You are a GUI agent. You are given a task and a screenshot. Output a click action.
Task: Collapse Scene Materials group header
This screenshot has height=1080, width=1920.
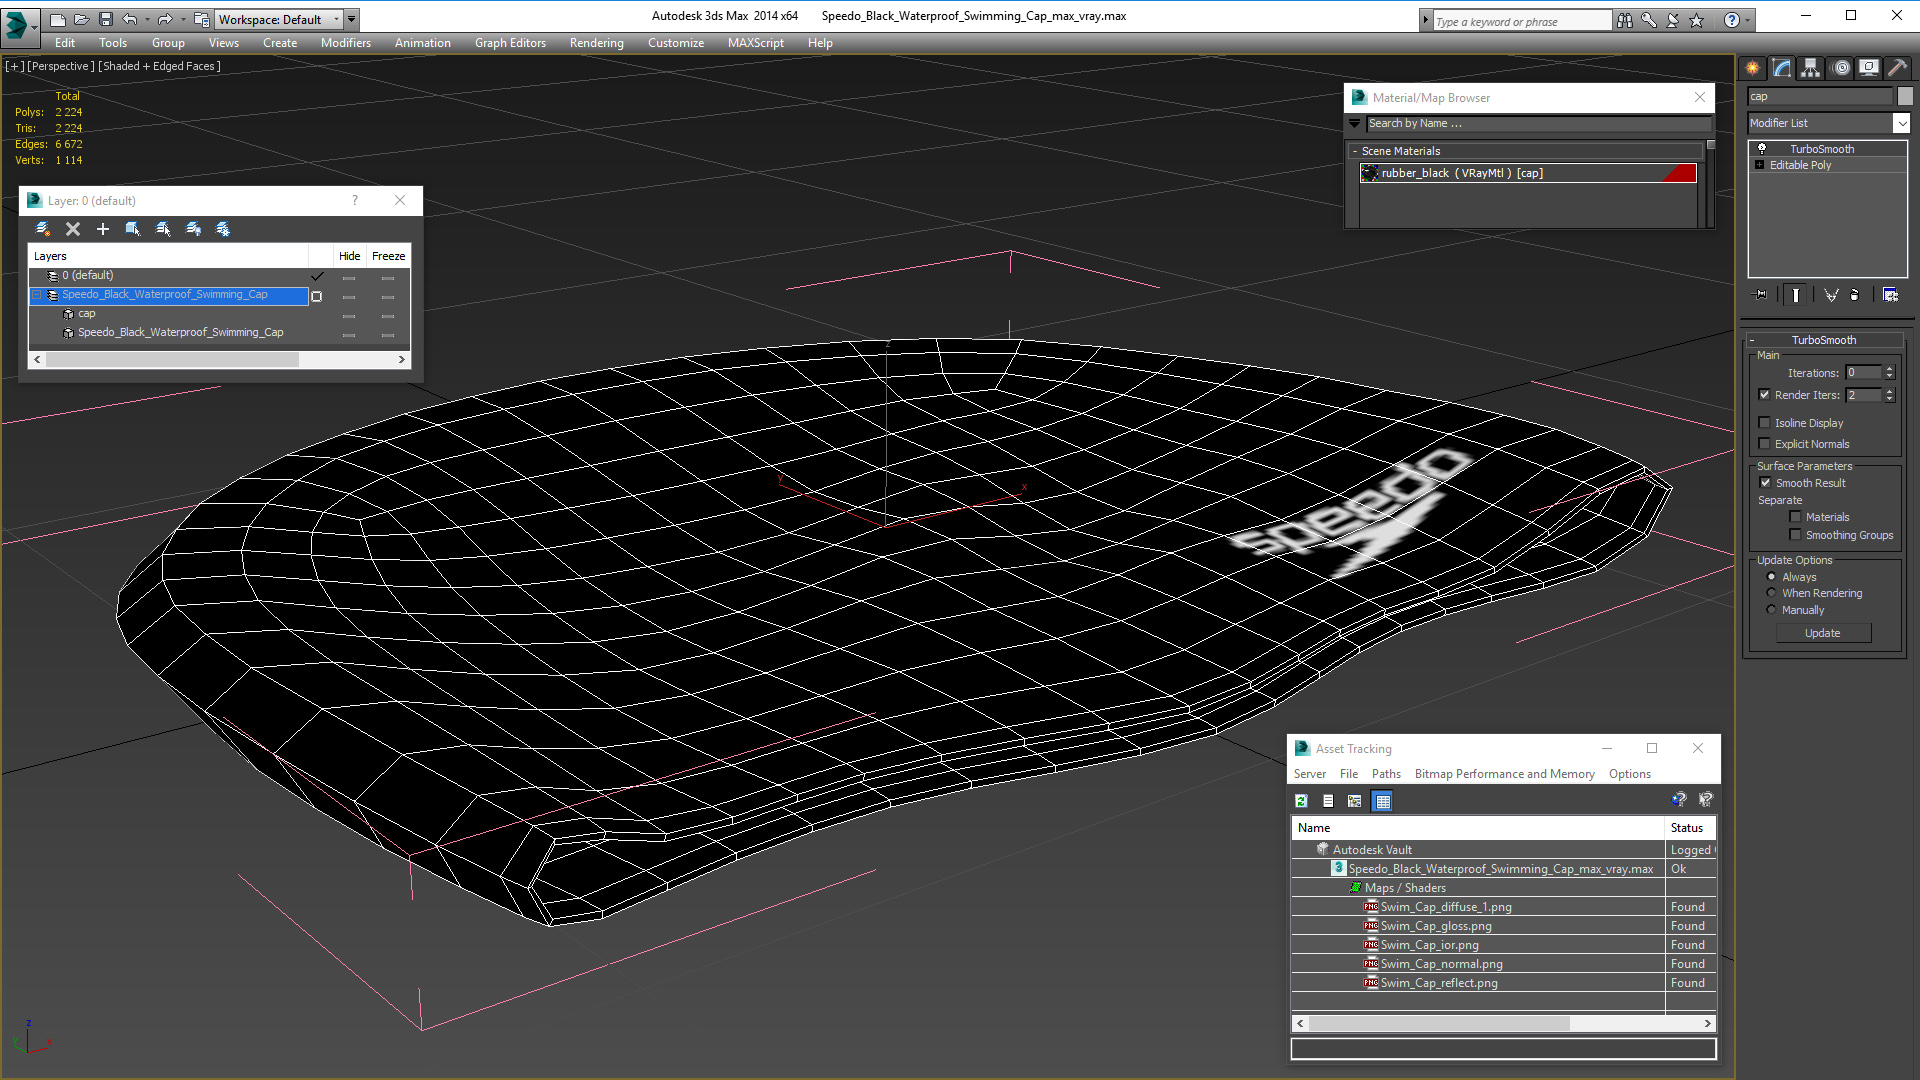(1526, 151)
